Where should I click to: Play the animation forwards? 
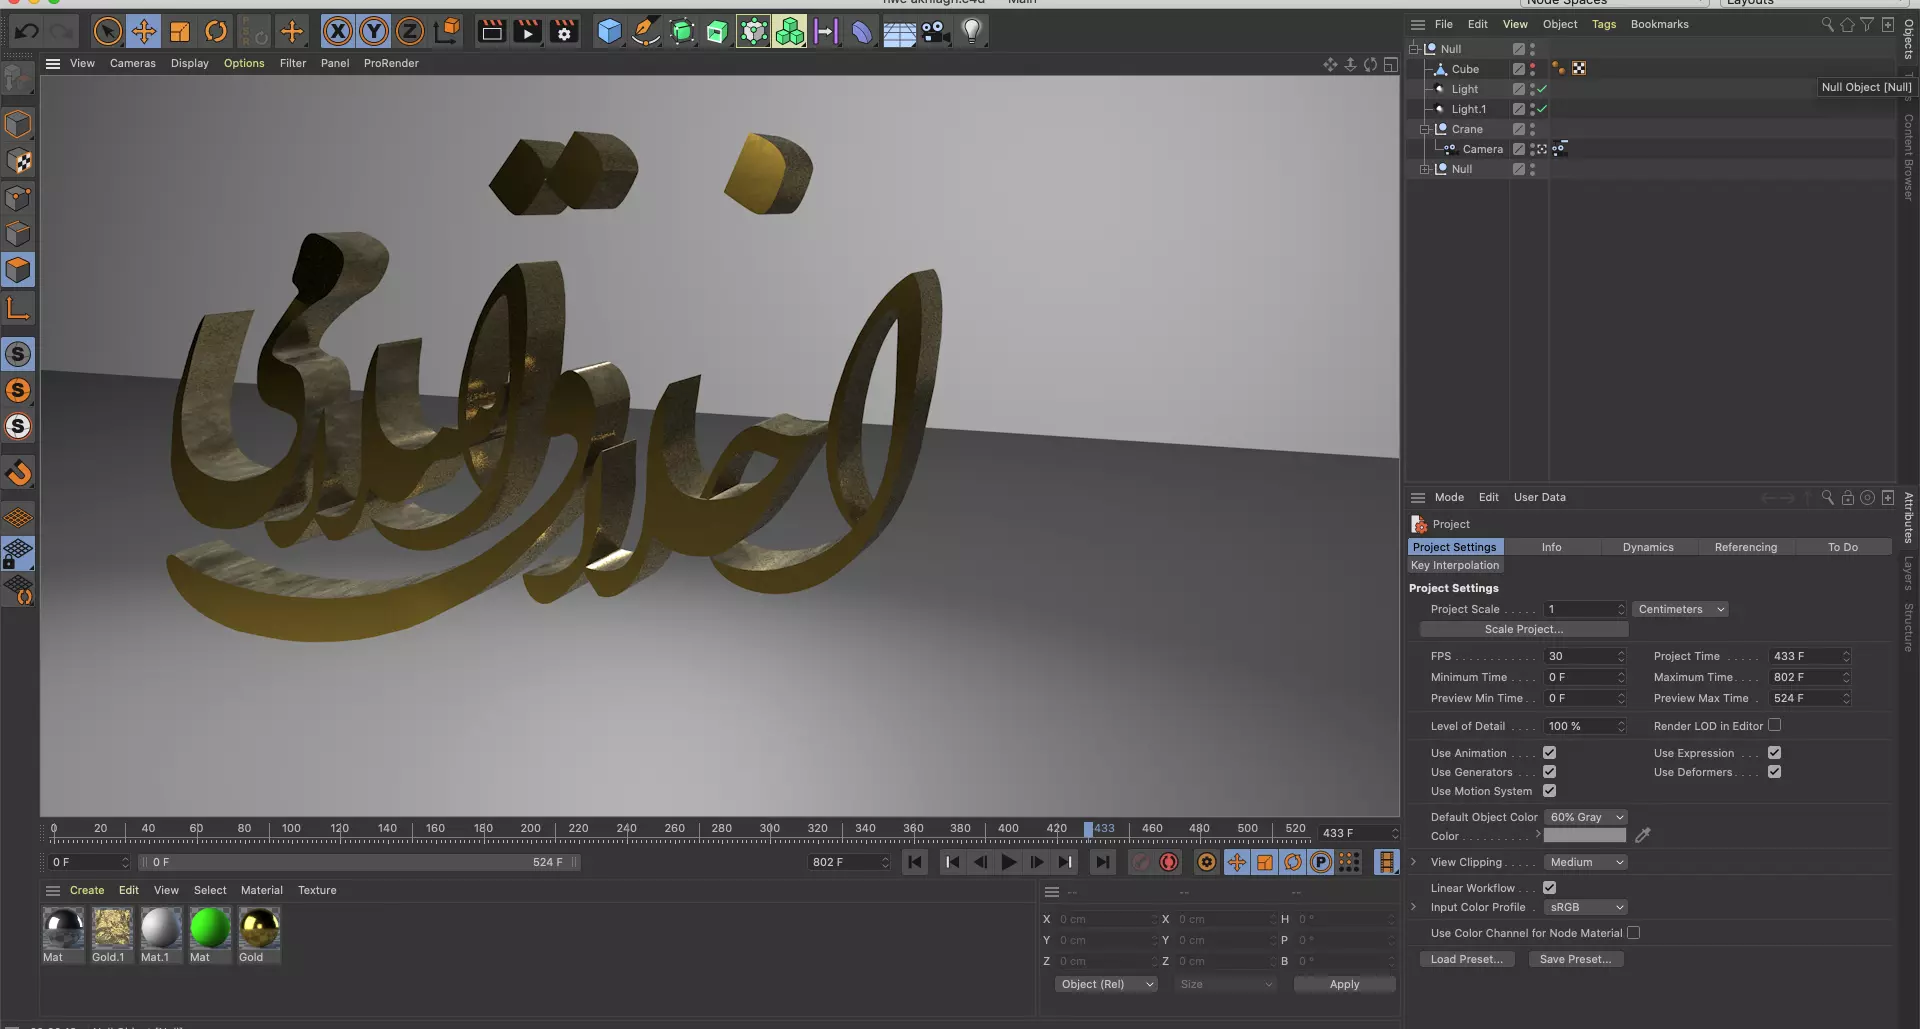1009,862
